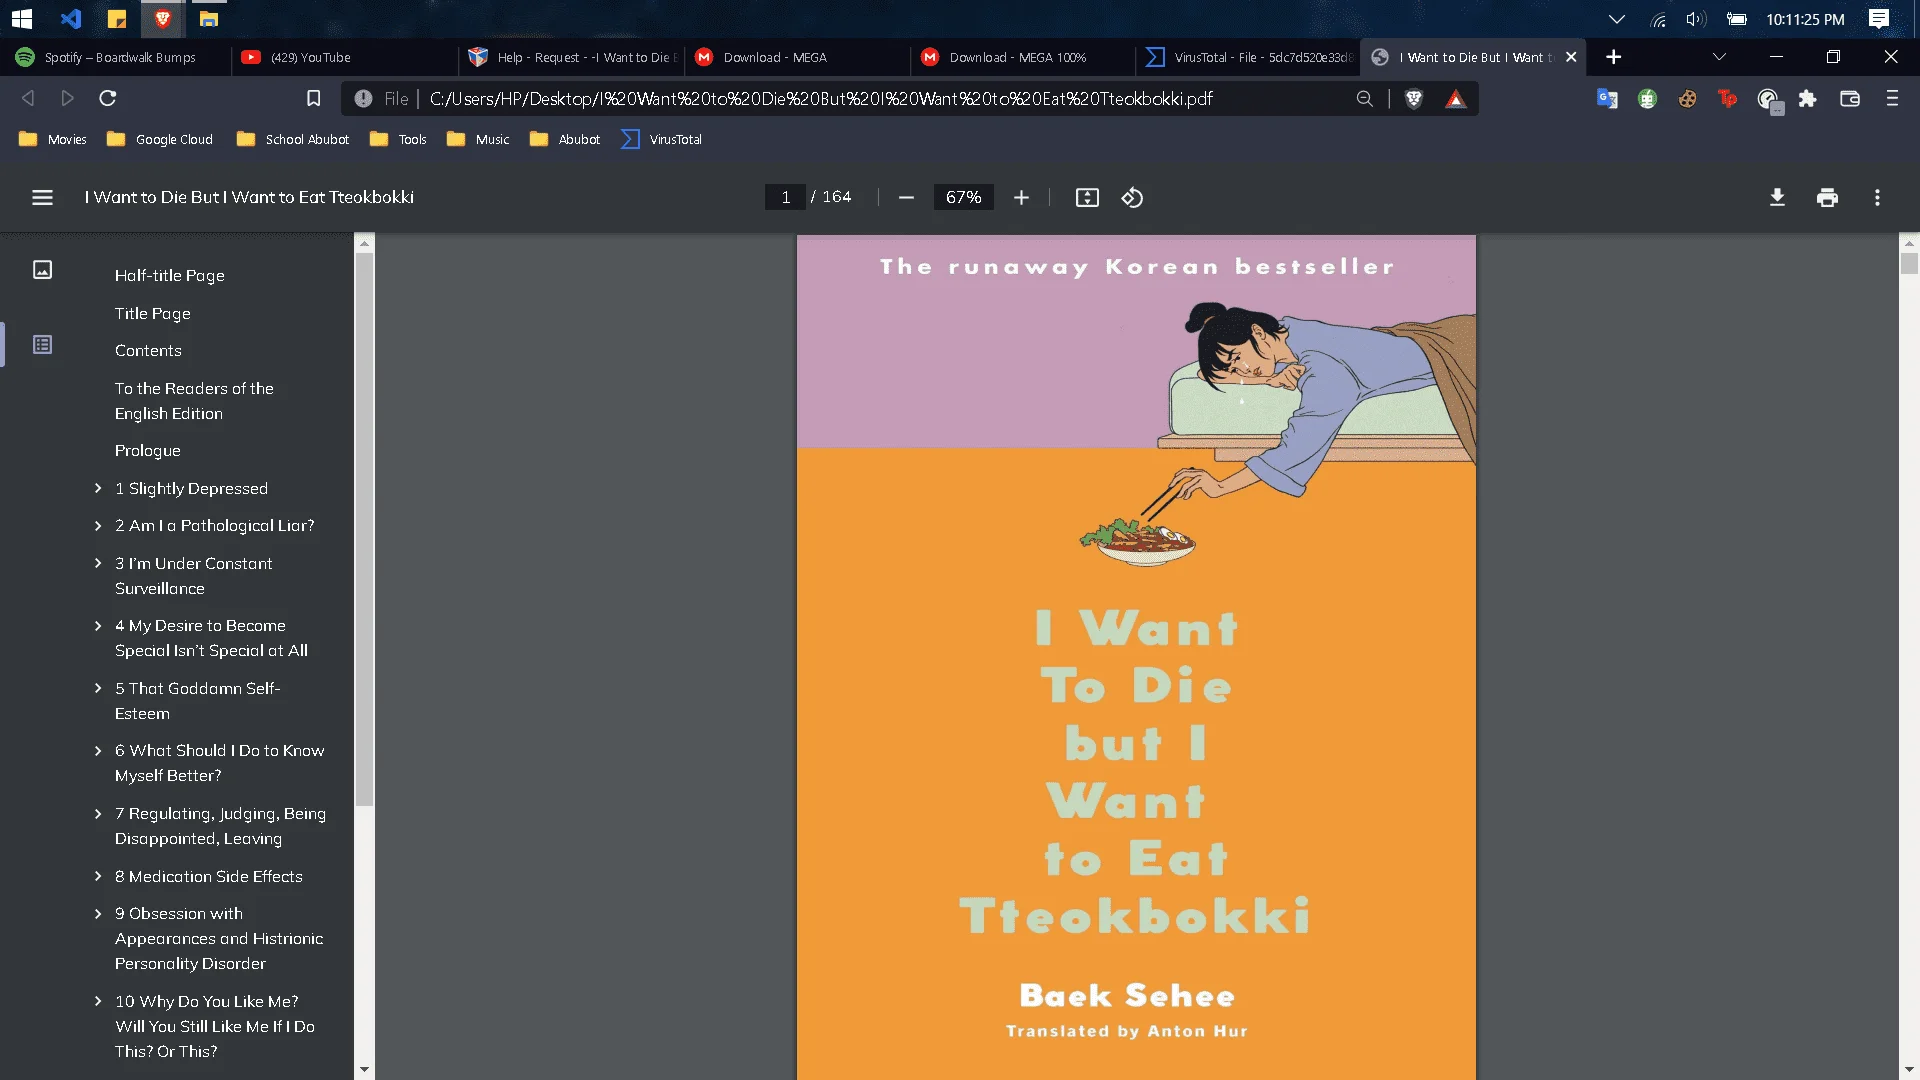Switch to Spotify Boardwalk Bumps tab
The width and height of the screenshot is (1920, 1080).
(x=119, y=57)
